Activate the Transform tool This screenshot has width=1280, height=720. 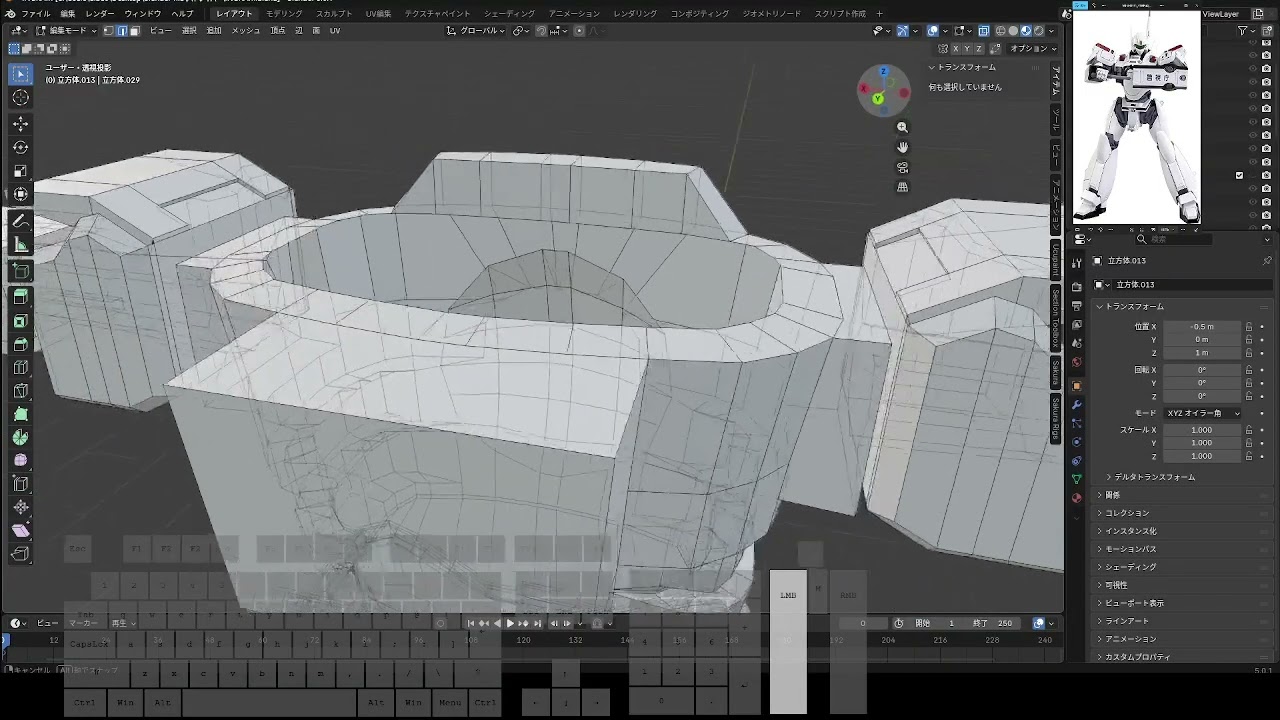pos(21,195)
